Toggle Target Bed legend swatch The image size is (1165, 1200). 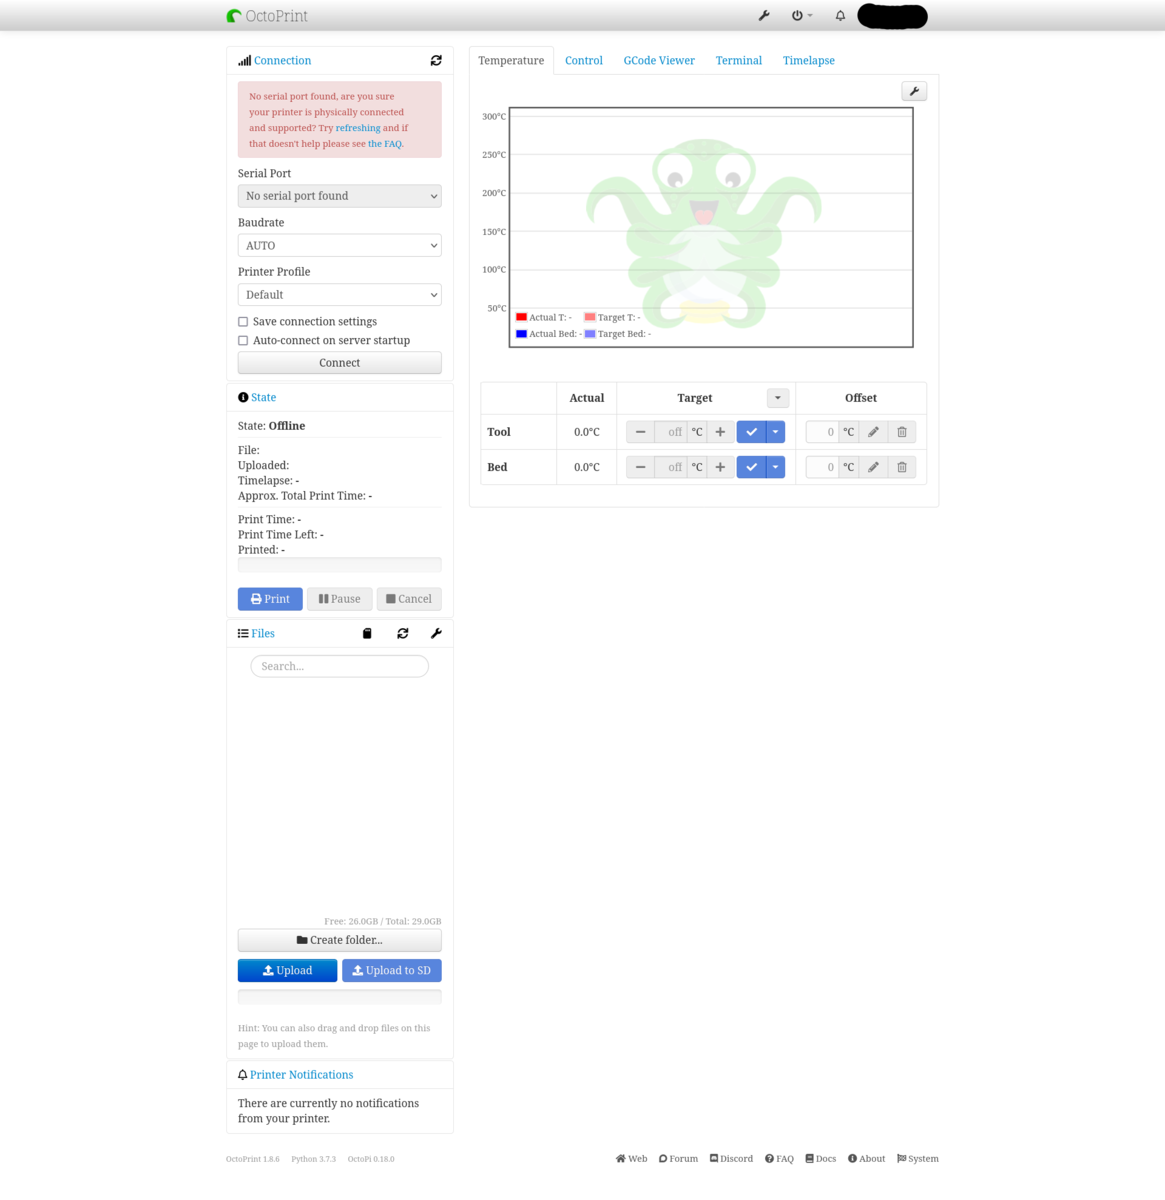tap(590, 334)
